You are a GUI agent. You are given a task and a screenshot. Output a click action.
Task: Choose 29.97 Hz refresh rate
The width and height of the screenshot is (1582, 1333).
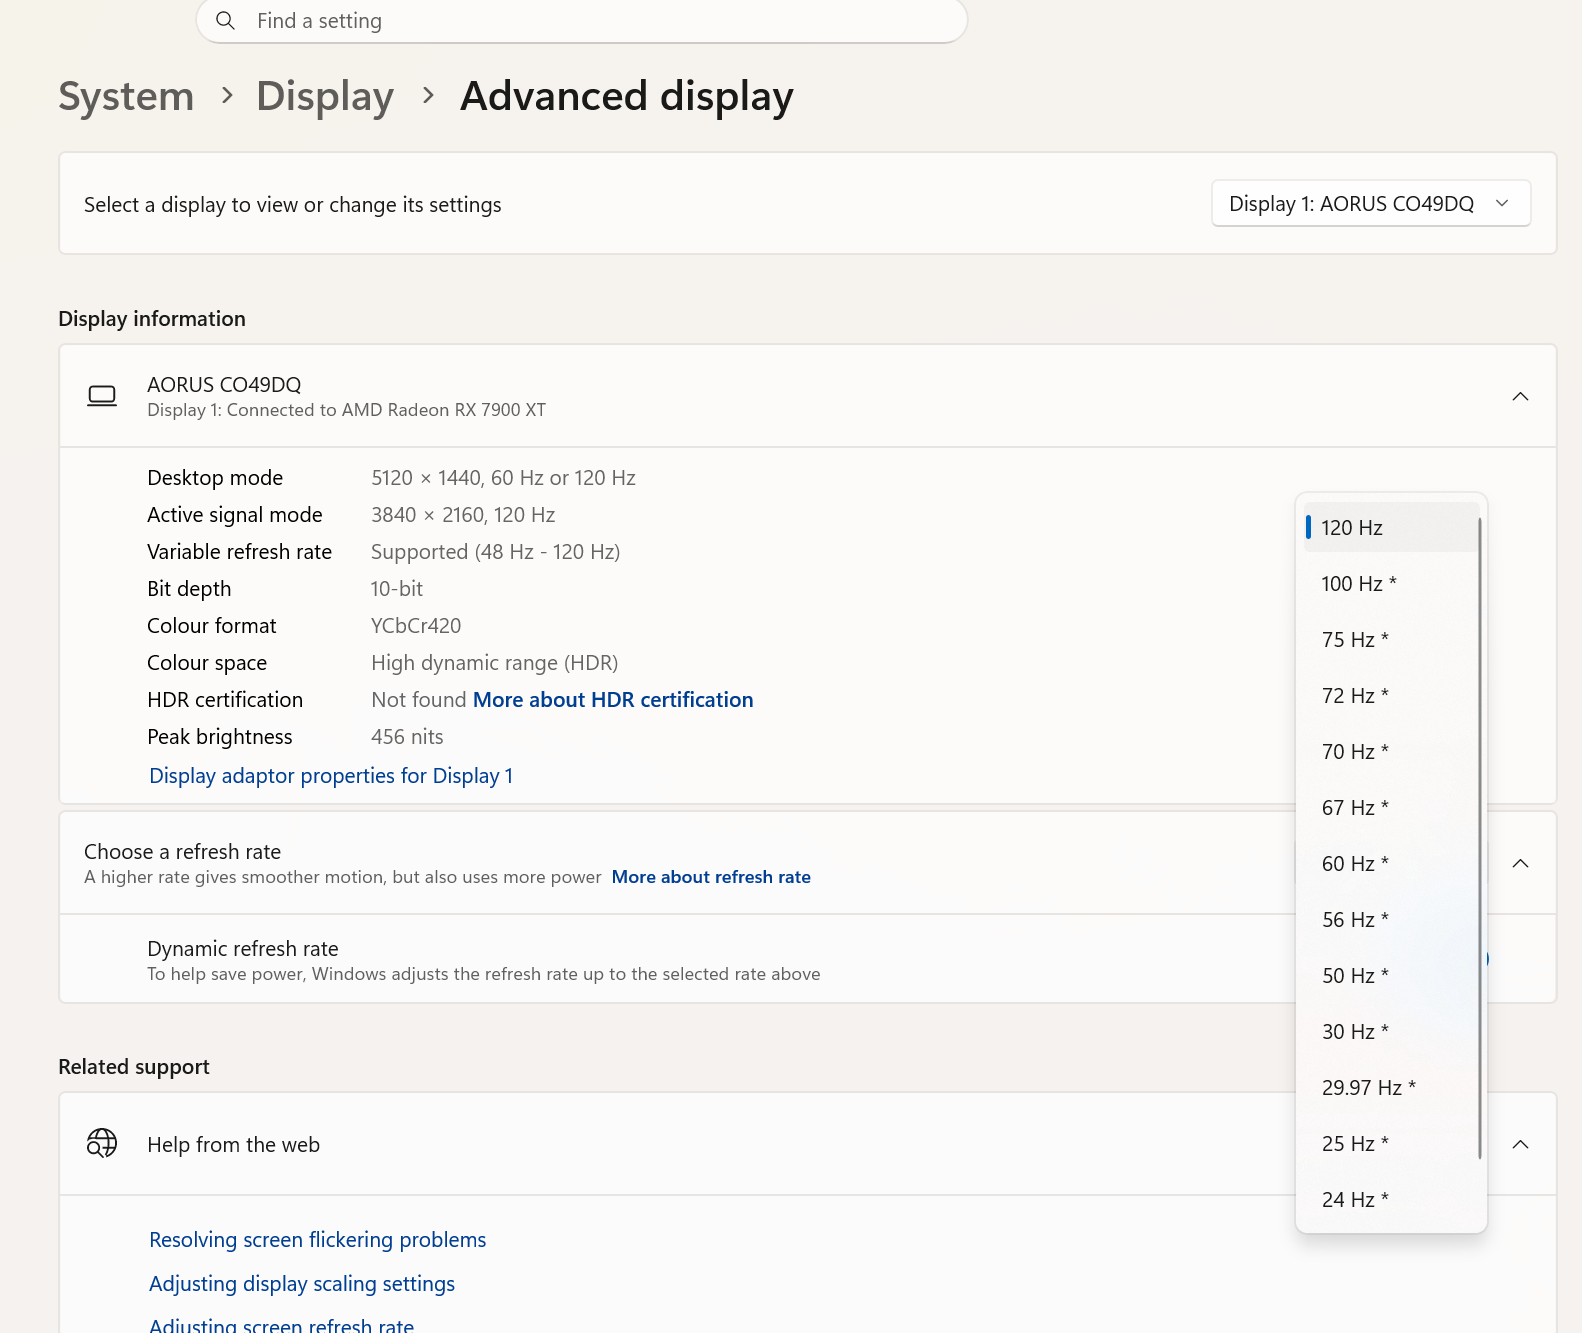[x=1391, y=1087]
